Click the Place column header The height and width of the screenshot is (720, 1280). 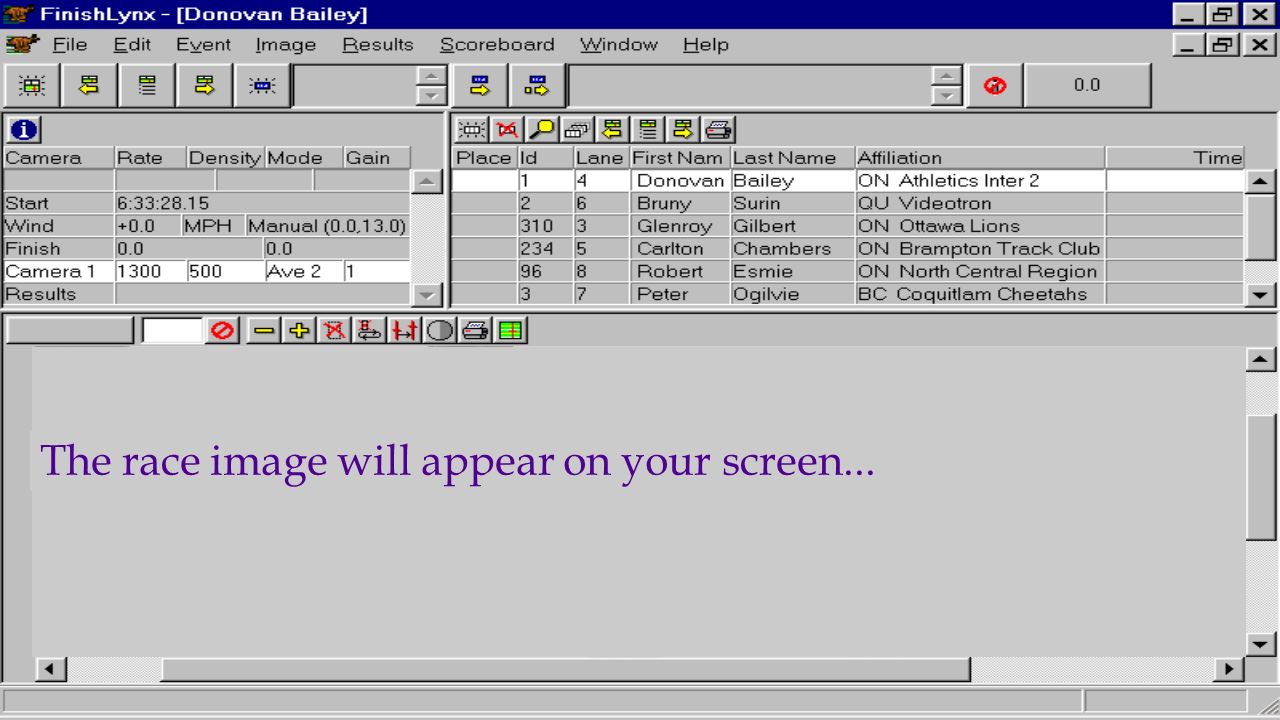click(x=484, y=158)
